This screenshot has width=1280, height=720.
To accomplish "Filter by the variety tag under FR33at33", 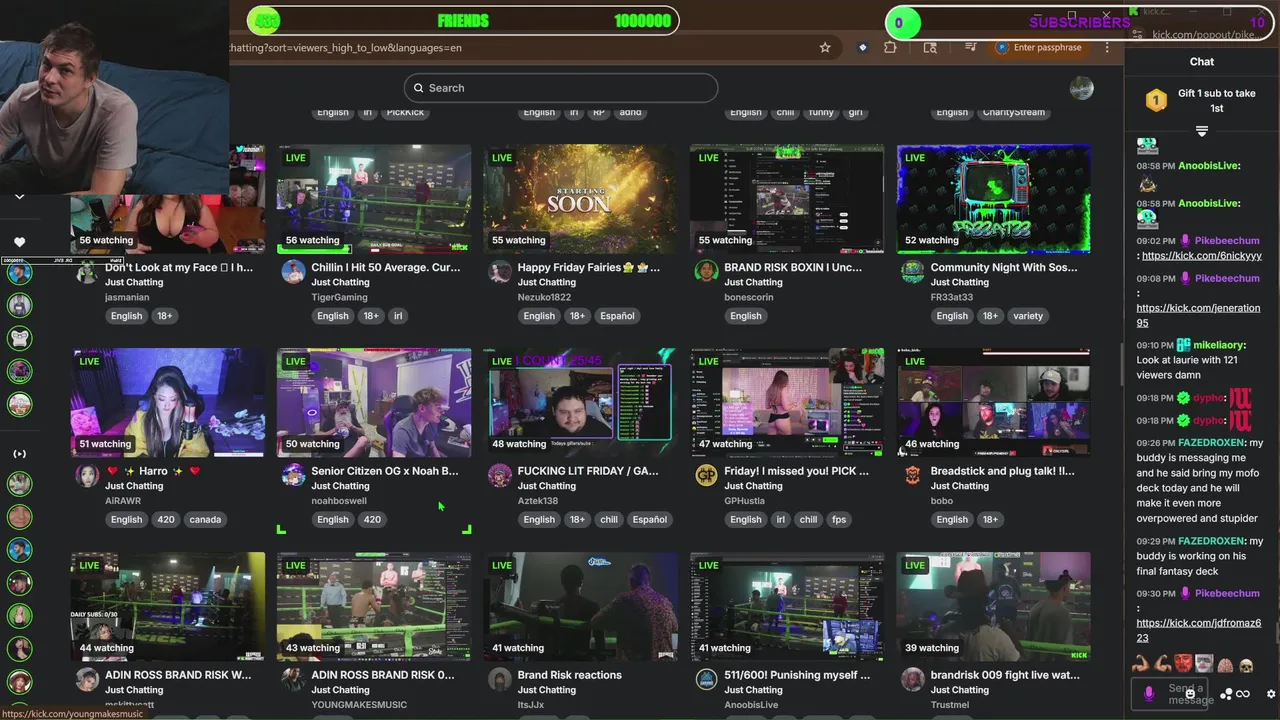I will 1028,316.
